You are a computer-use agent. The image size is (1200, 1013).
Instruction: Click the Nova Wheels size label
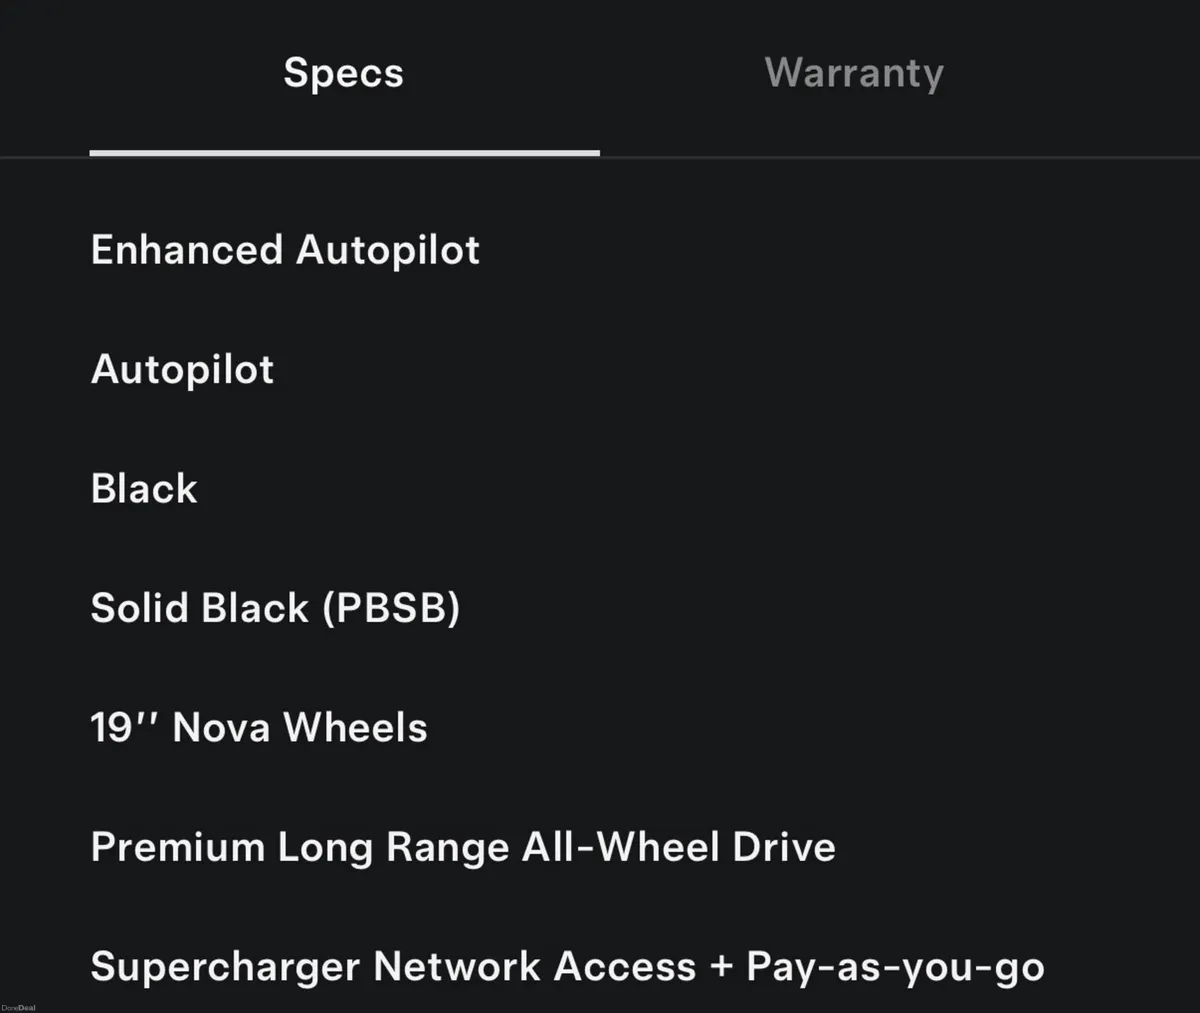tap(126, 727)
